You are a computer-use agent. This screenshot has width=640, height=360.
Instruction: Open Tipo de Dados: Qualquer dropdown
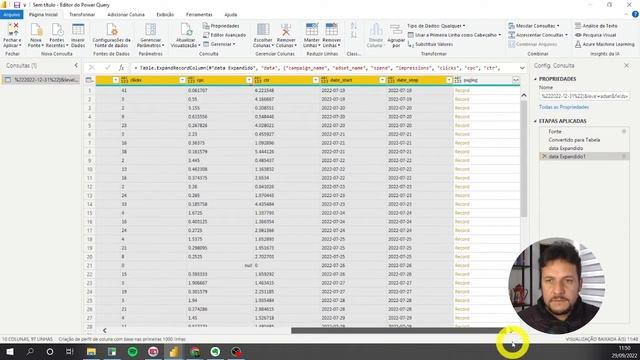[436, 26]
